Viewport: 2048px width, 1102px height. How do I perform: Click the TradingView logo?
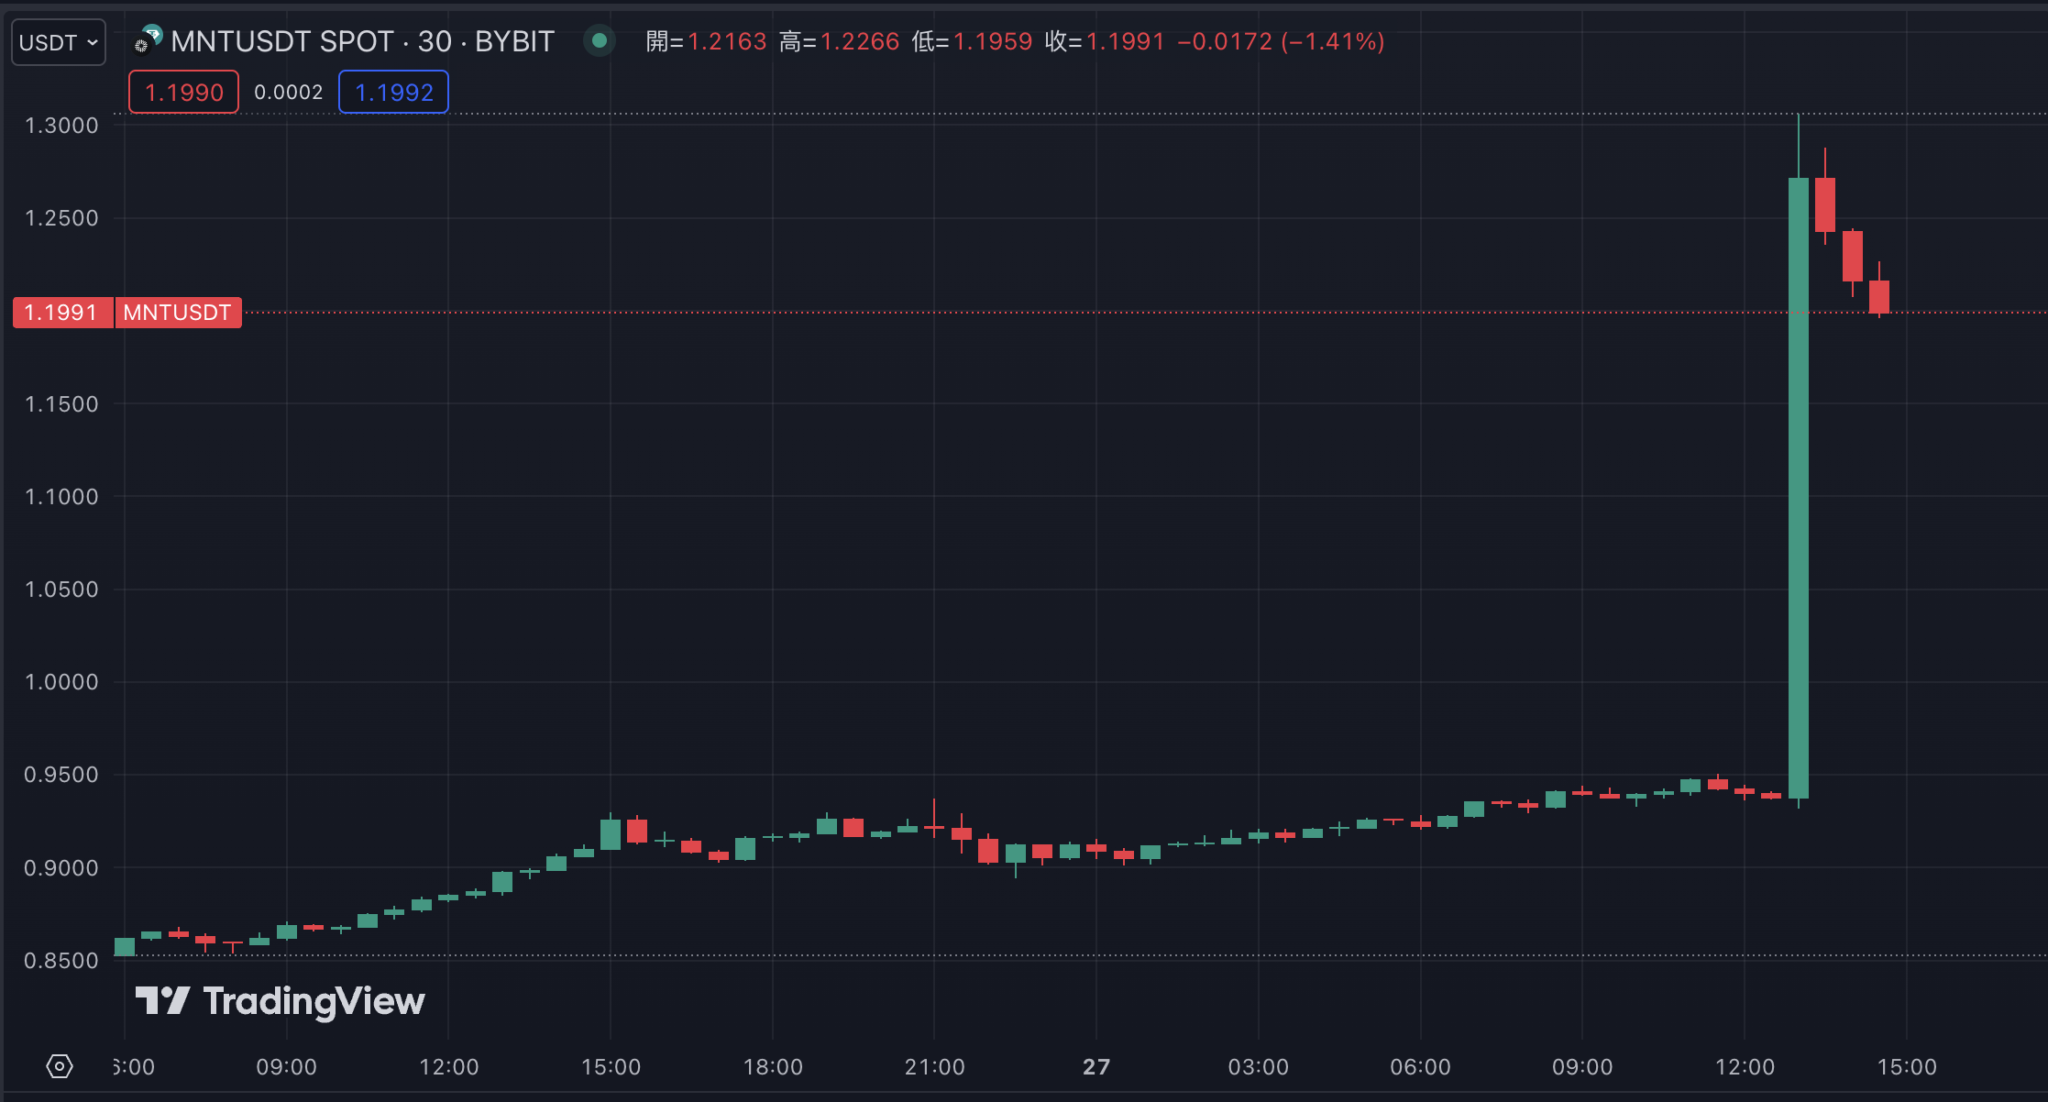tap(280, 1000)
